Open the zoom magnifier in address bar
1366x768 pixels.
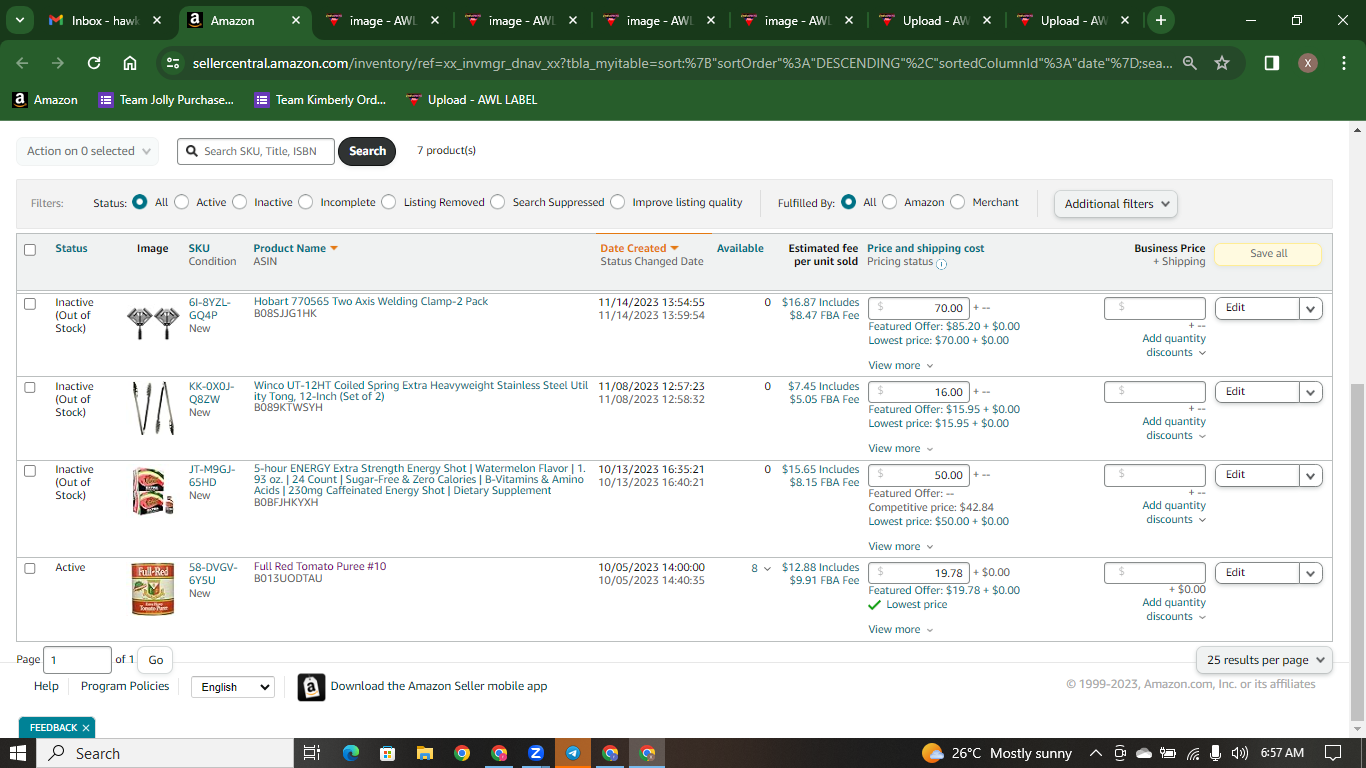pos(1190,63)
